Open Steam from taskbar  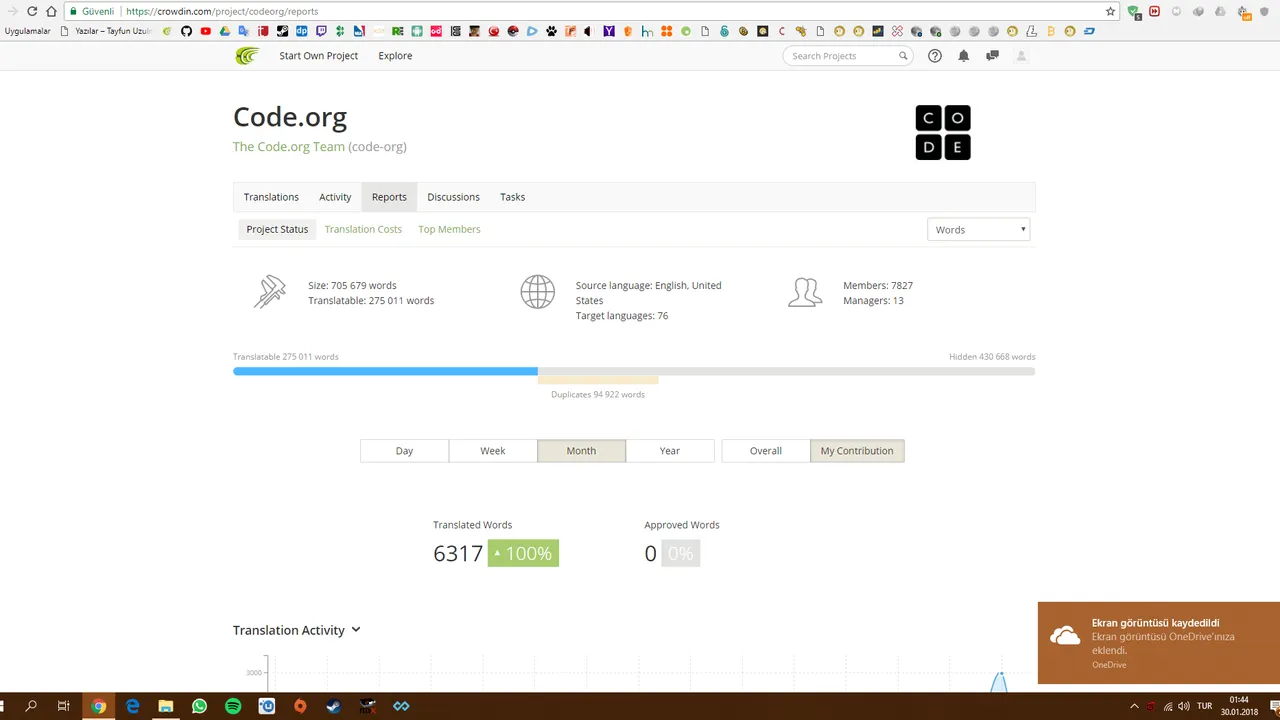333,706
